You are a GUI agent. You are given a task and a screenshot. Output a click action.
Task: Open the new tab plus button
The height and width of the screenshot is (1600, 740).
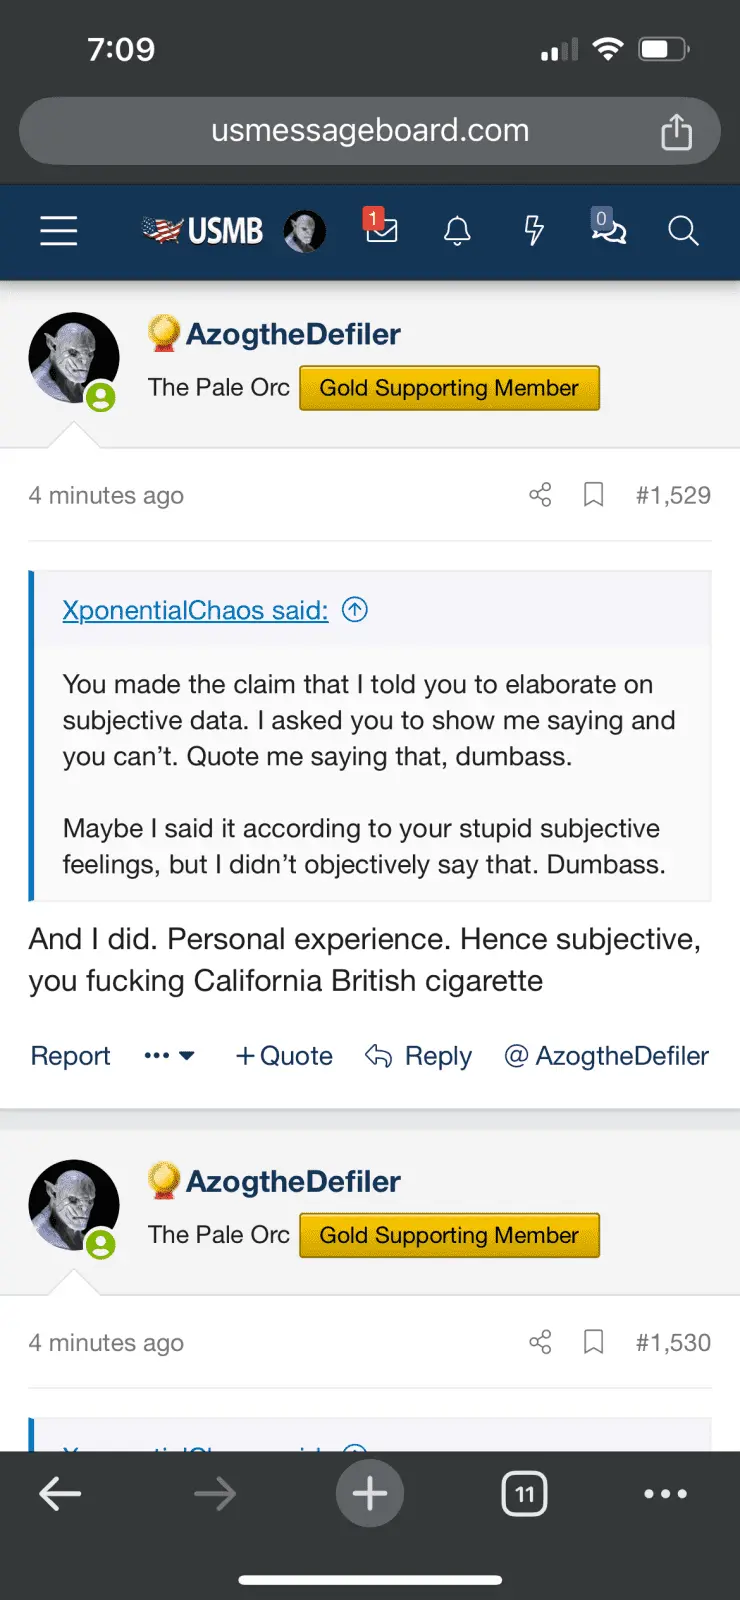pyautogui.click(x=370, y=1494)
